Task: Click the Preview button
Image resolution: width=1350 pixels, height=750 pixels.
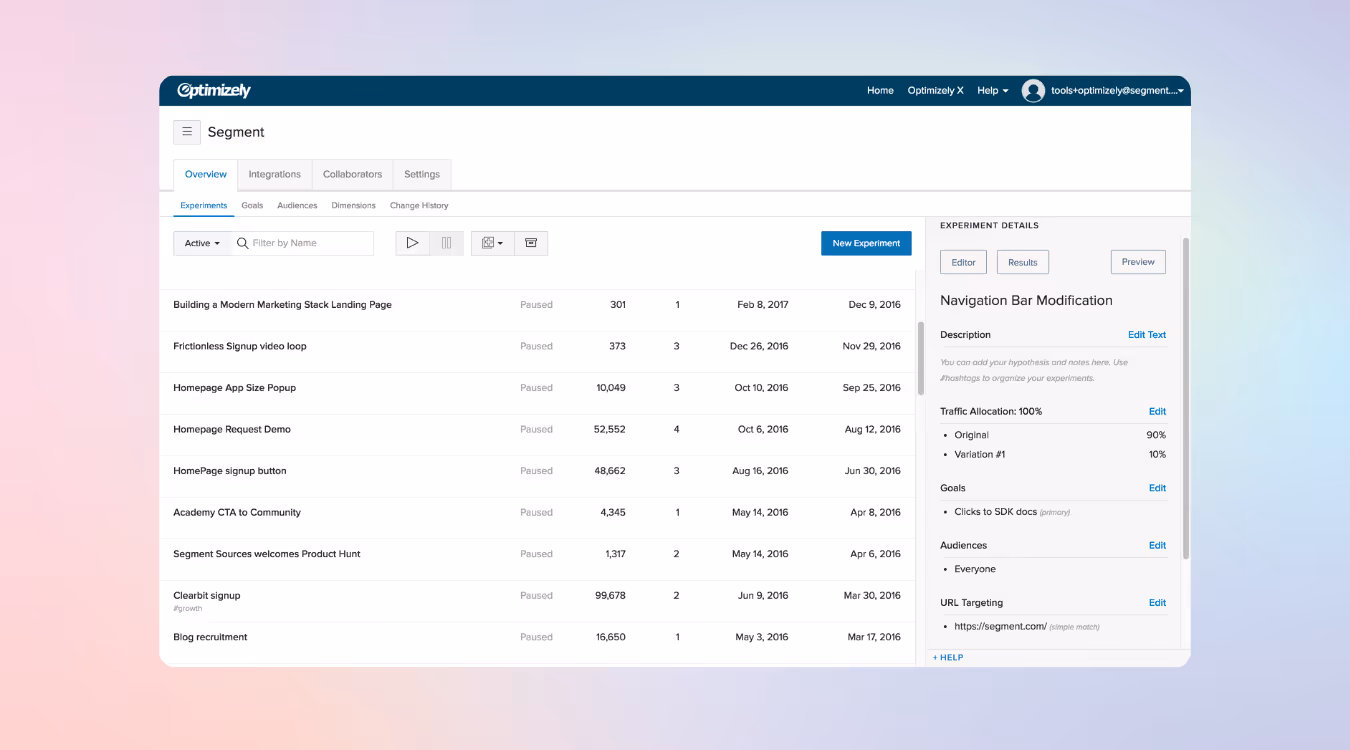Action: (x=1138, y=262)
